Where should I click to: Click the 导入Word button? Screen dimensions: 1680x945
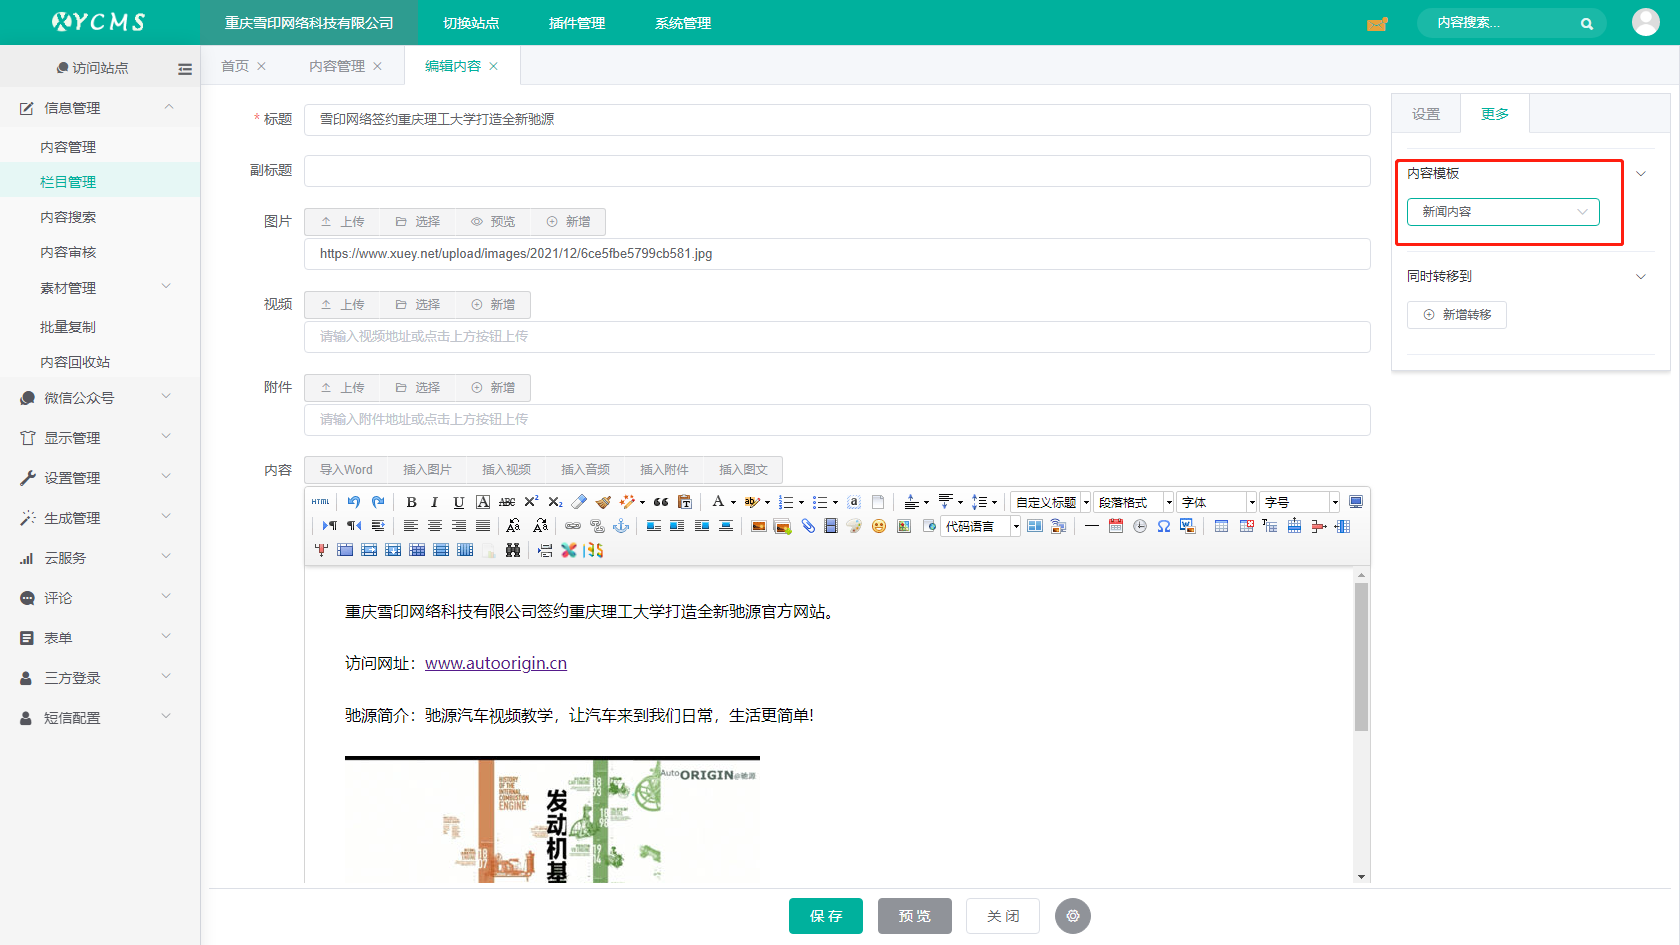tap(345, 470)
